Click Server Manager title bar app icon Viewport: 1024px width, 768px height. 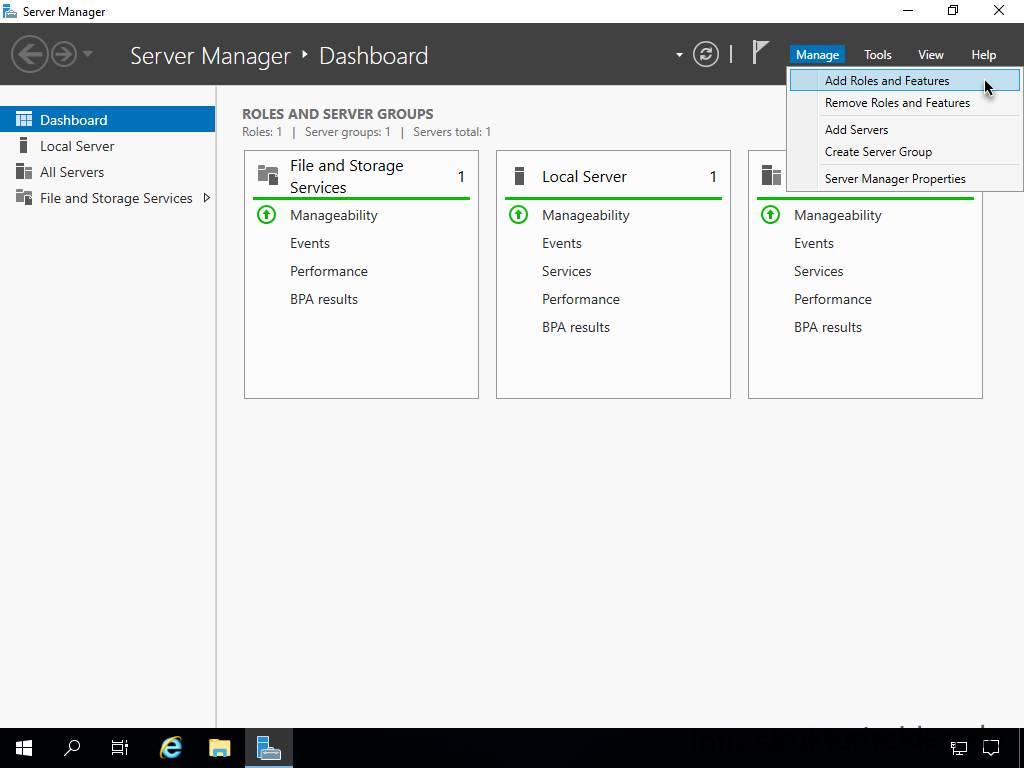10,11
